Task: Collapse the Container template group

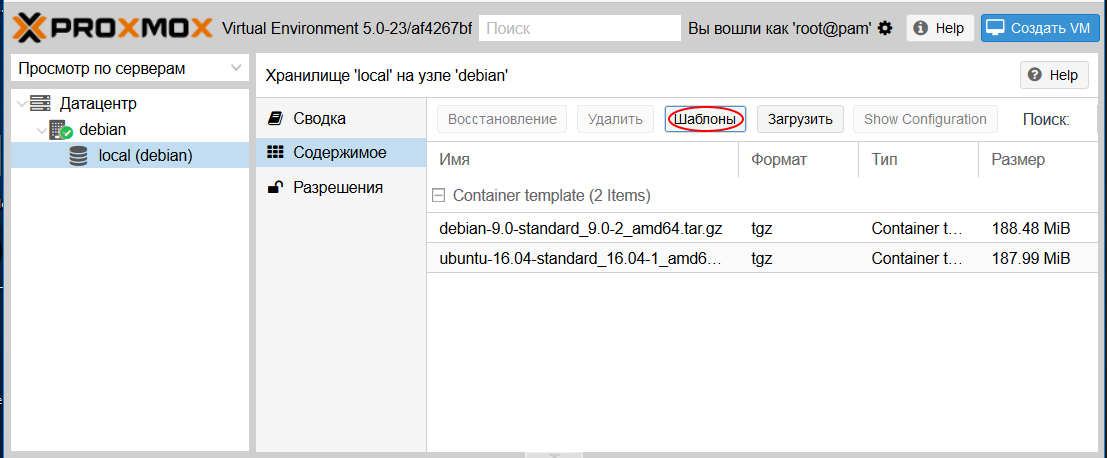Action: tap(438, 195)
